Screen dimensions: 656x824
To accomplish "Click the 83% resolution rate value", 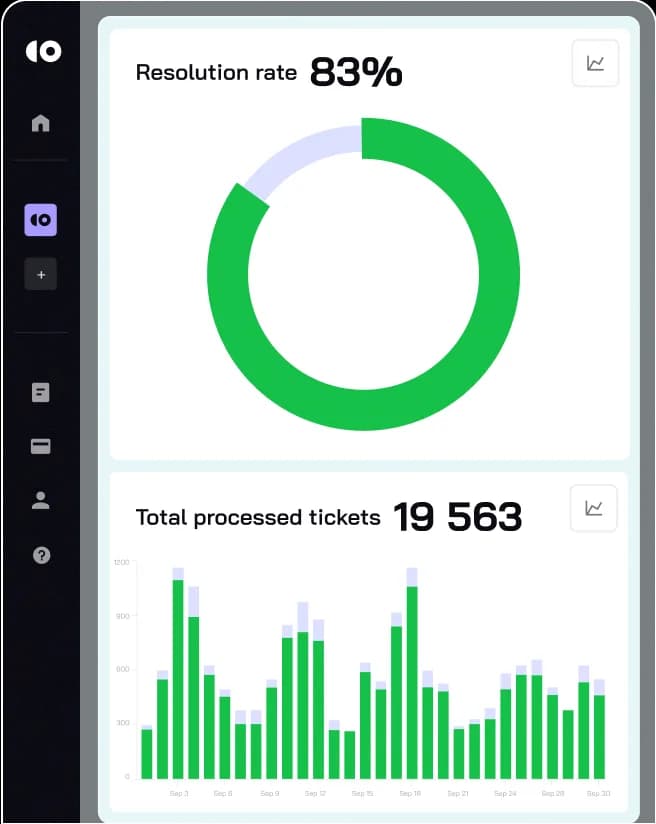I will [x=356, y=72].
